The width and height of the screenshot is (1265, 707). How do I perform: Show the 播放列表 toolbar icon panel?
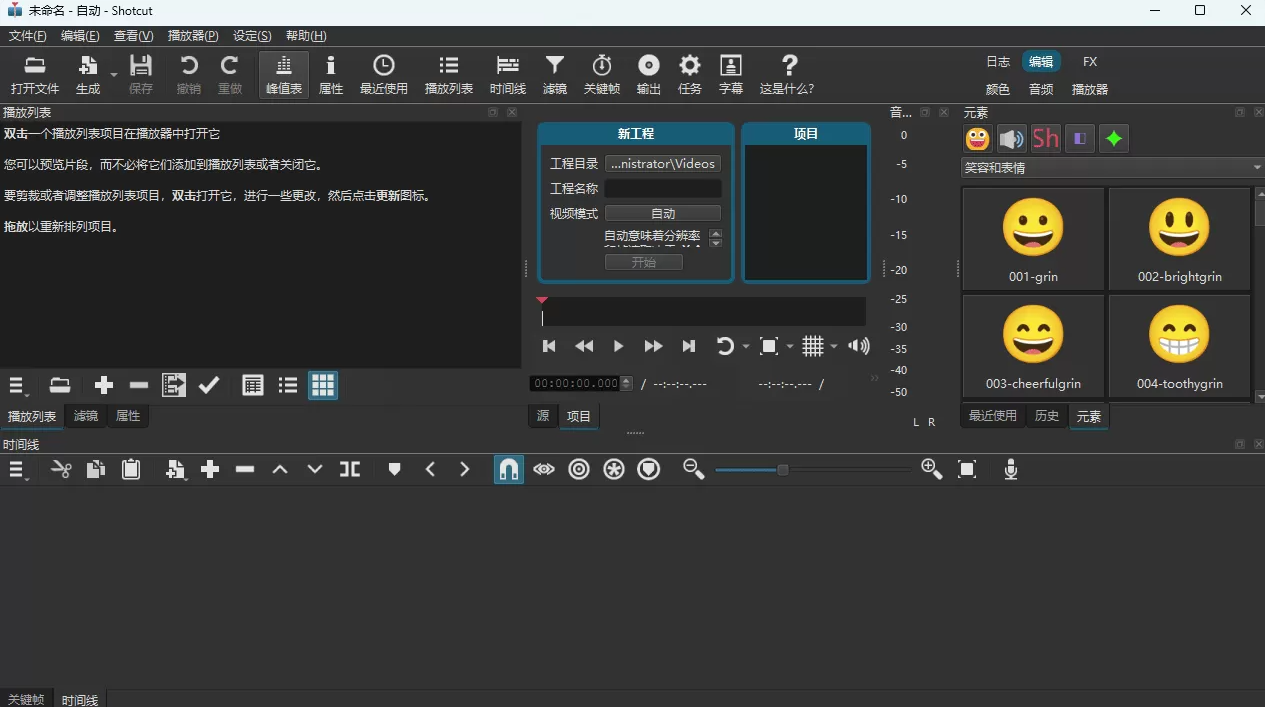(x=449, y=75)
